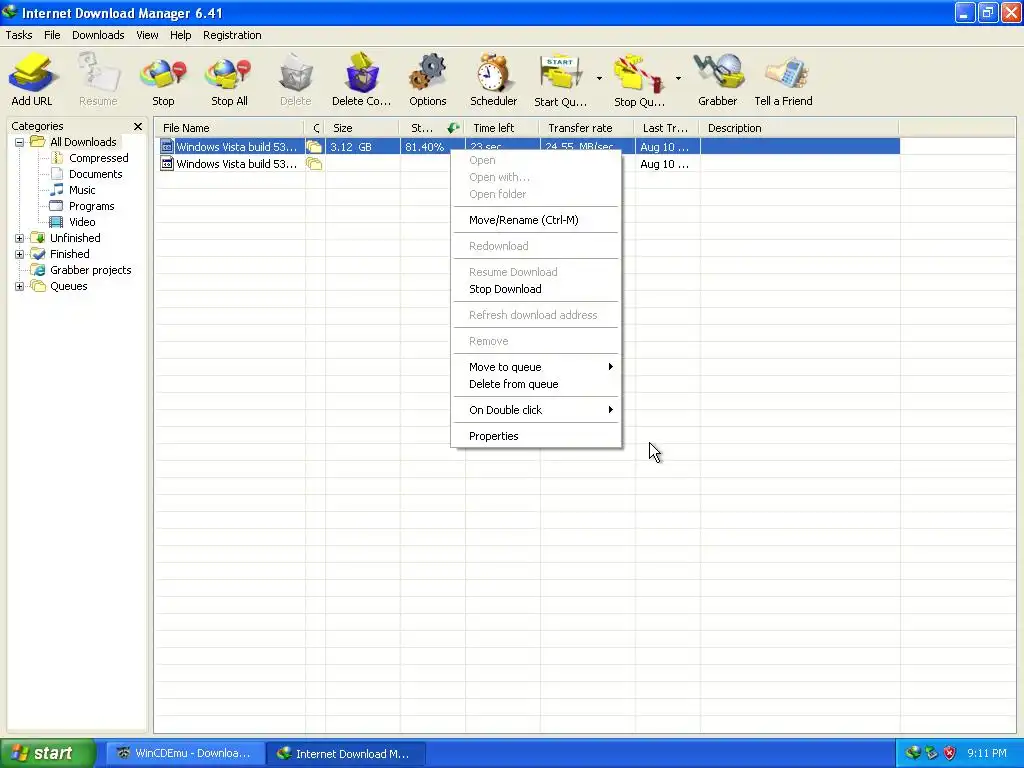This screenshot has height=768, width=1024.
Task: Open the Scheduler clock icon
Action: pyautogui.click(x=493, y=80)
